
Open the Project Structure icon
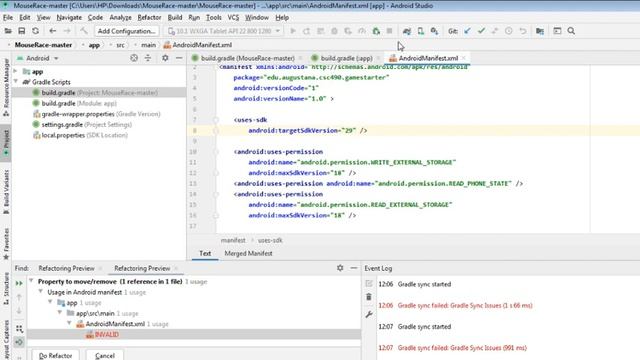pos(540,31)
